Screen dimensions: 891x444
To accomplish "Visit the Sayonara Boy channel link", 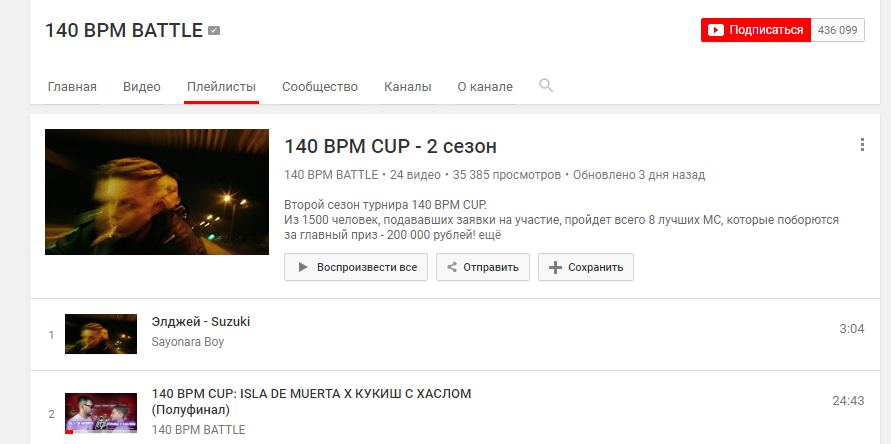I will click(188, 342).
